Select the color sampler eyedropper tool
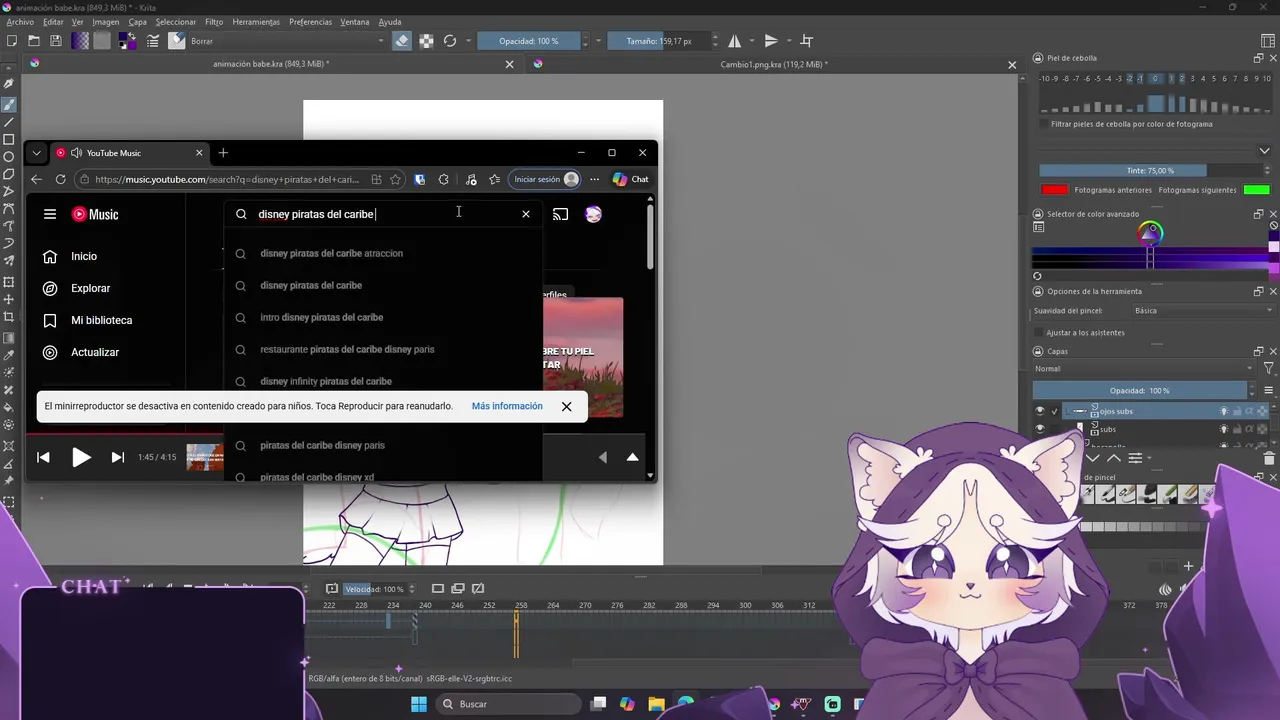 click(9, 354)
